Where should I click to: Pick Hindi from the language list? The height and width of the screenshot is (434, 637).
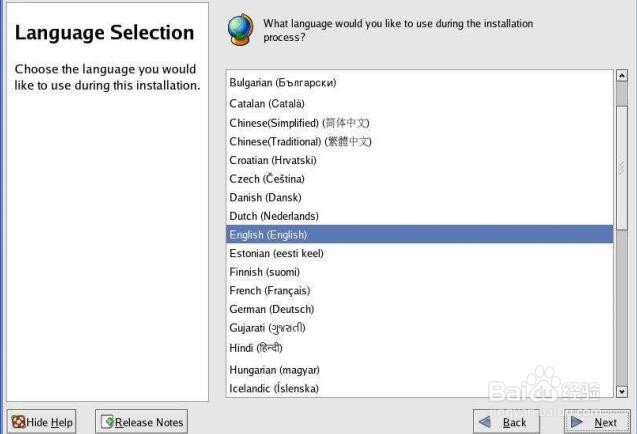419,348
